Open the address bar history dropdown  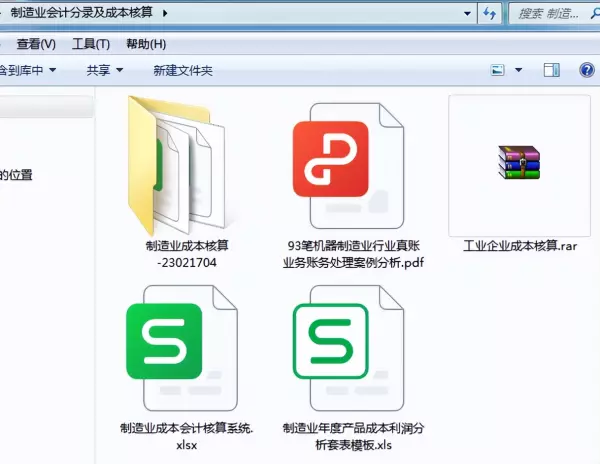[467, 14]
